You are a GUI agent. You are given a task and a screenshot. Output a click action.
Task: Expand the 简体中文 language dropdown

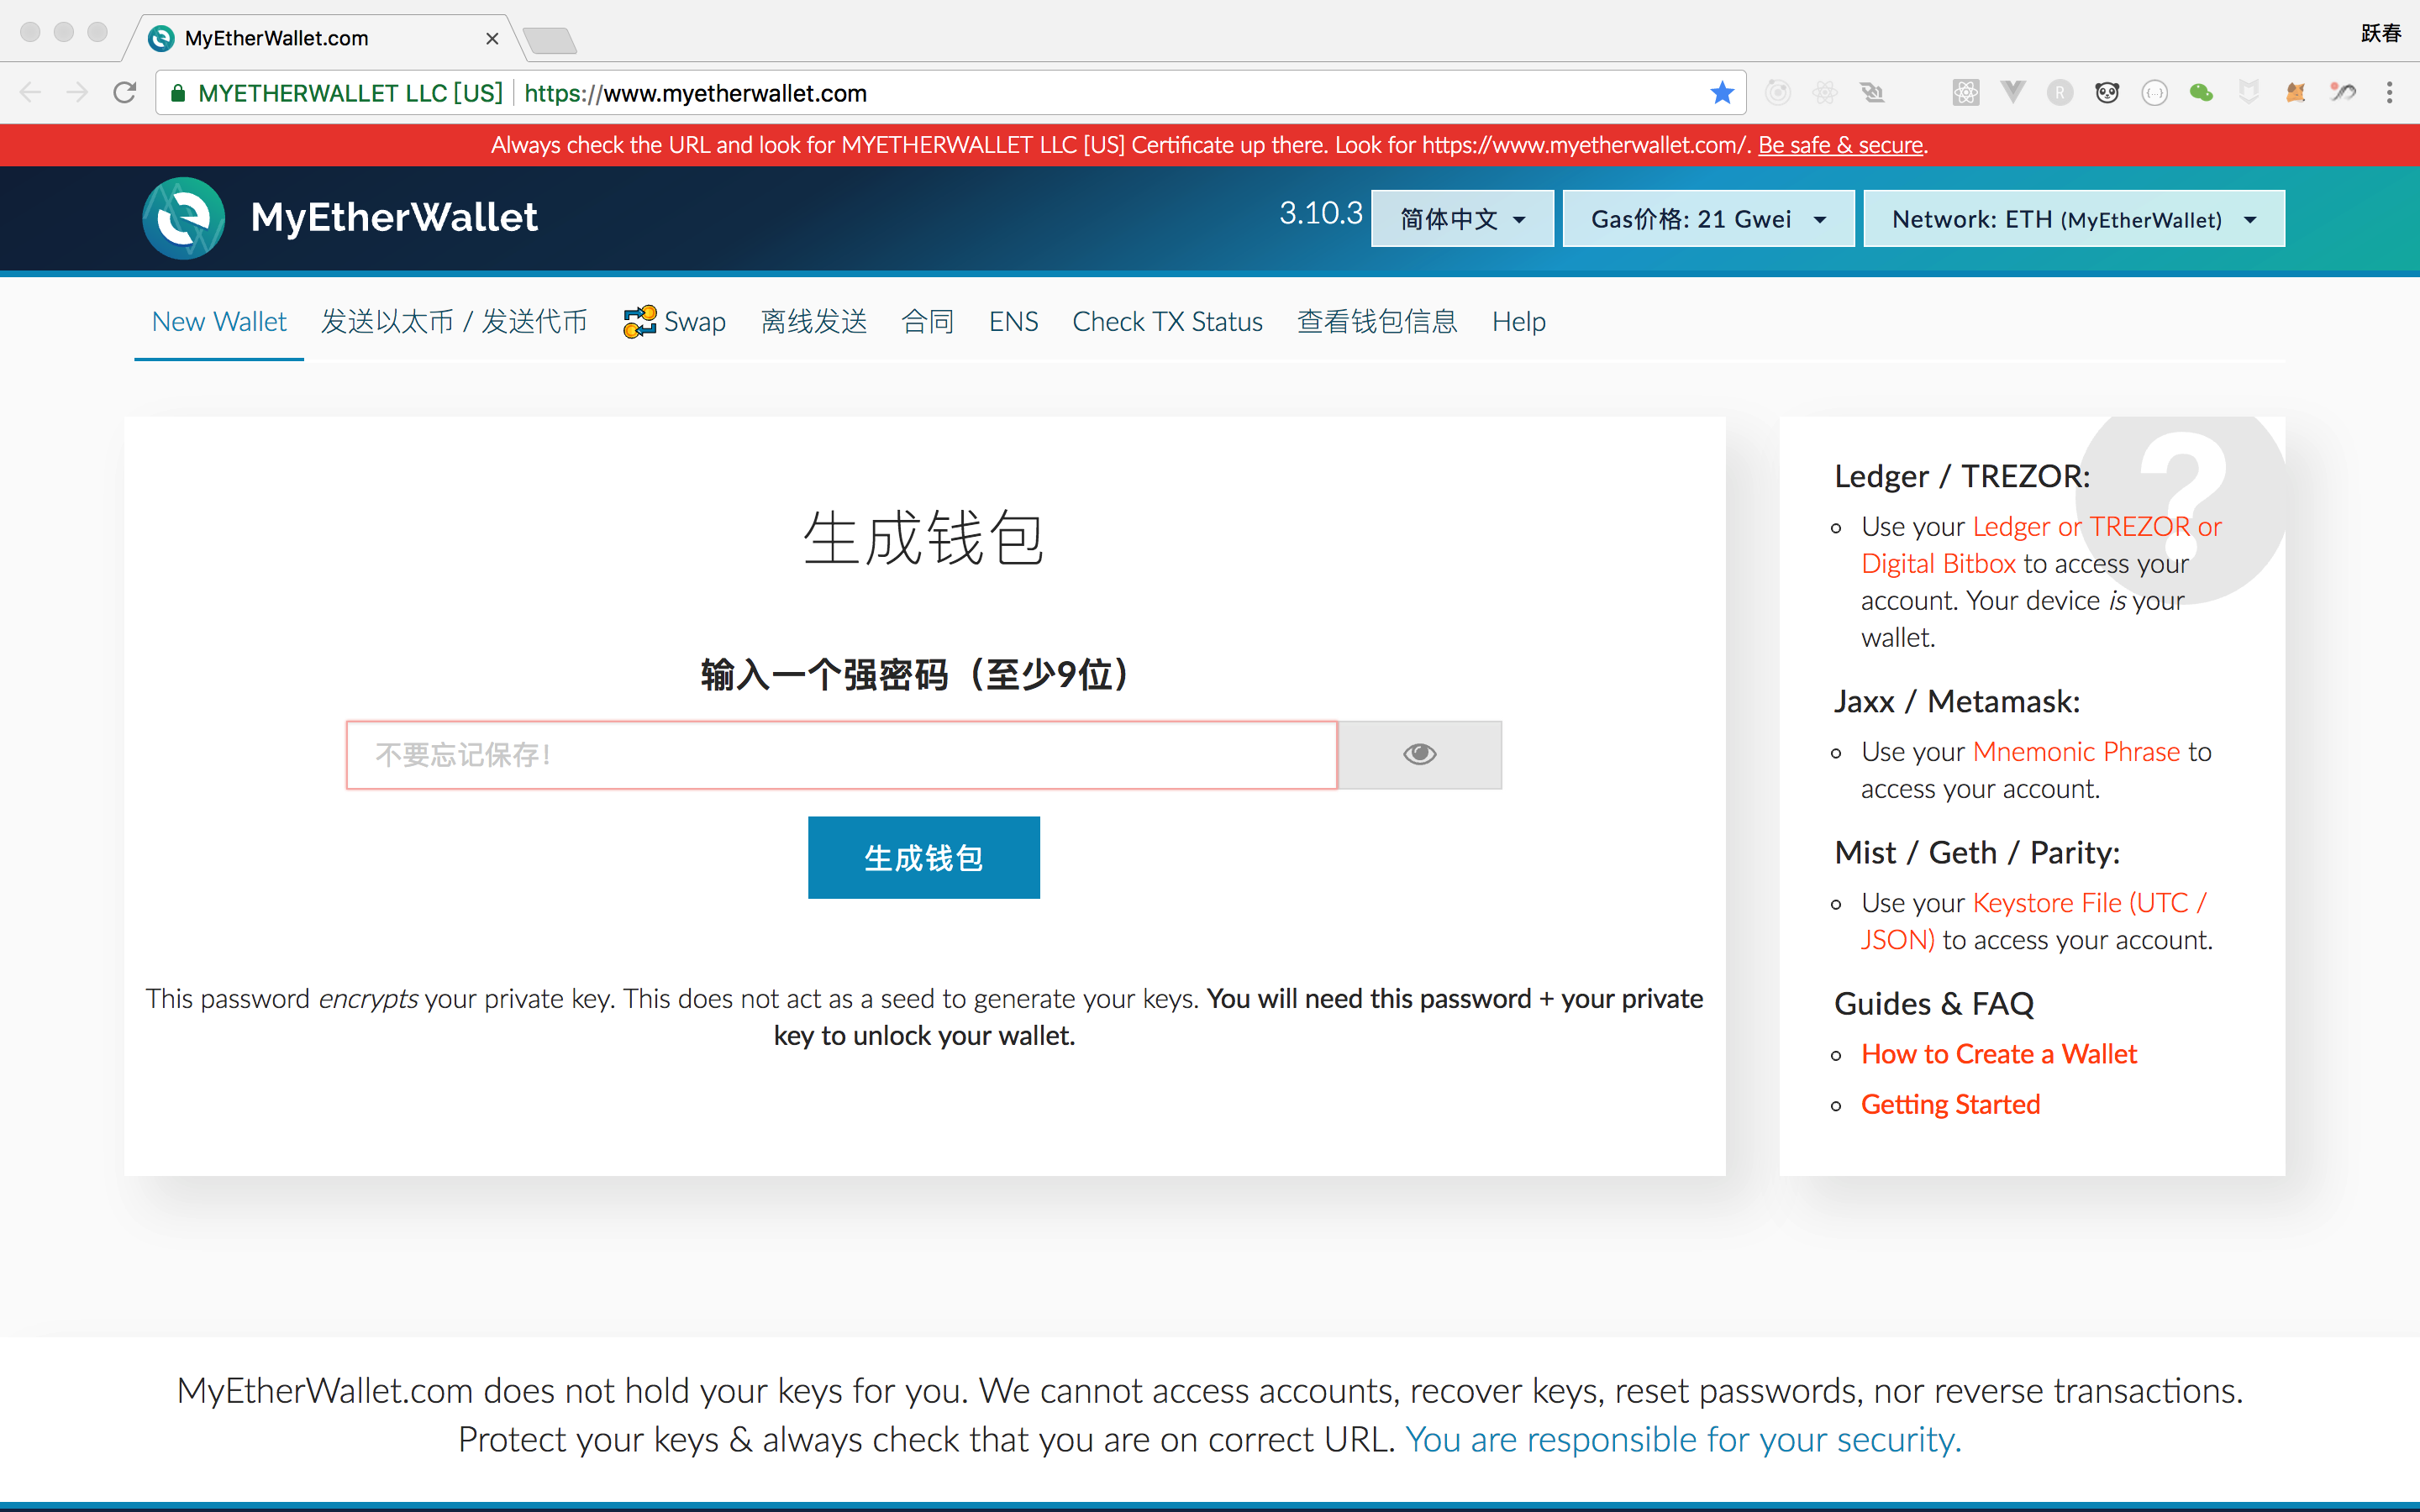[x=1462, y=218]
